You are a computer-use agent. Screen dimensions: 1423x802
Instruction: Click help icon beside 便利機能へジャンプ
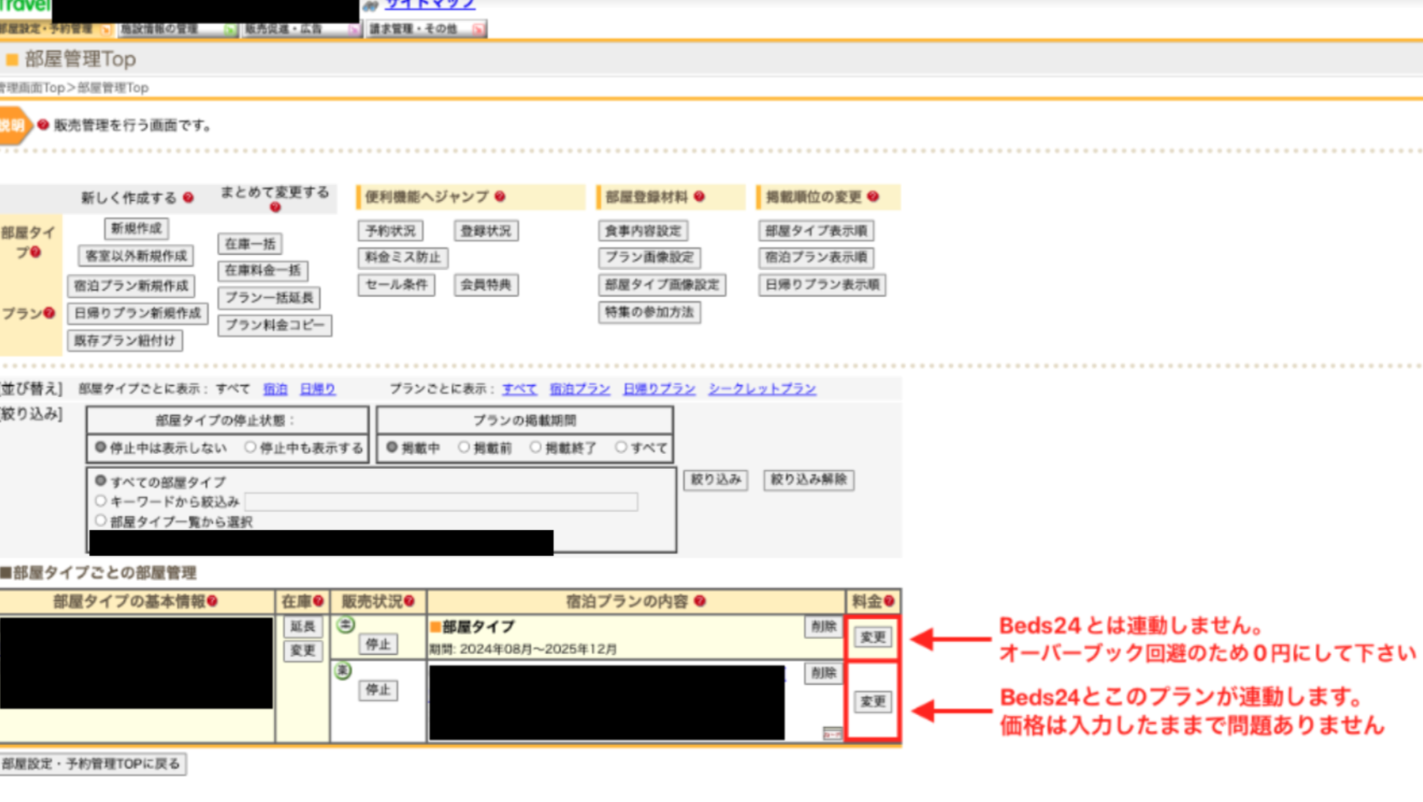[x=500, y=197]
